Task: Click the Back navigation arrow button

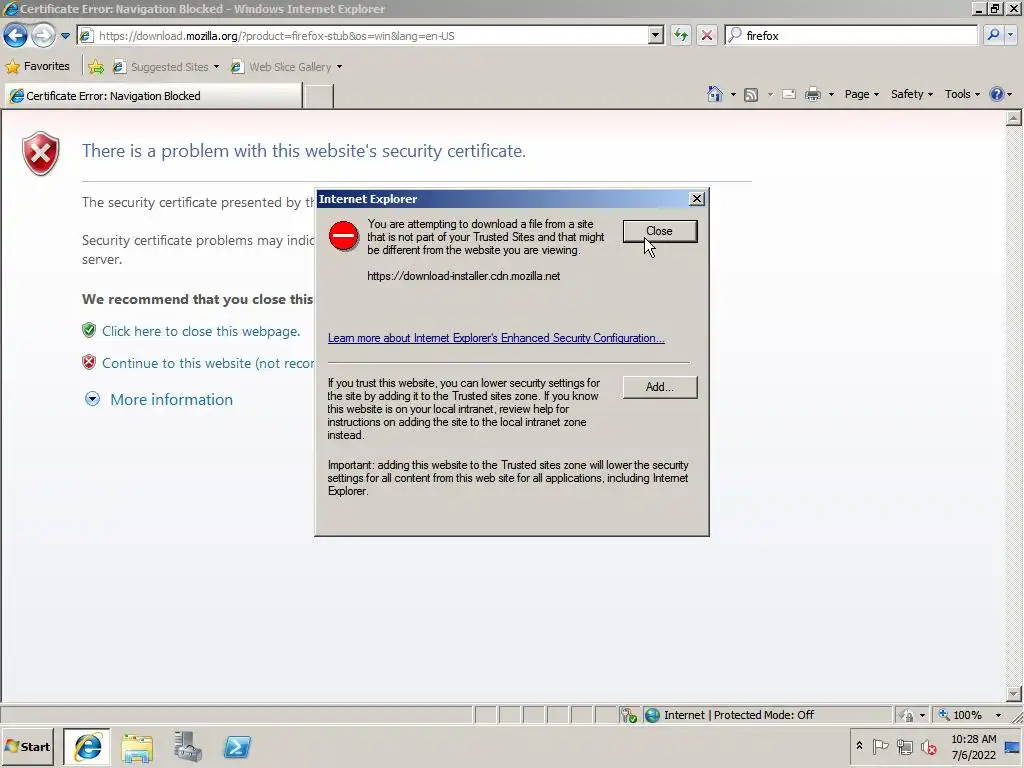Action: [x=15, y=35]
